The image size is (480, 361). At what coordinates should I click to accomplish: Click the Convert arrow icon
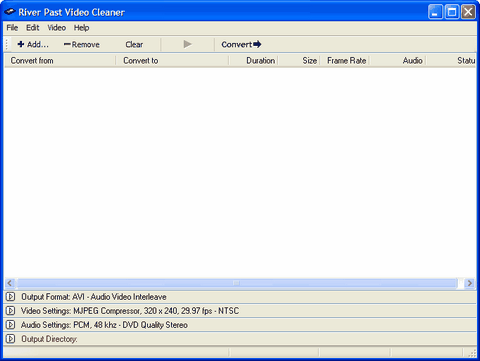[257, 44]
